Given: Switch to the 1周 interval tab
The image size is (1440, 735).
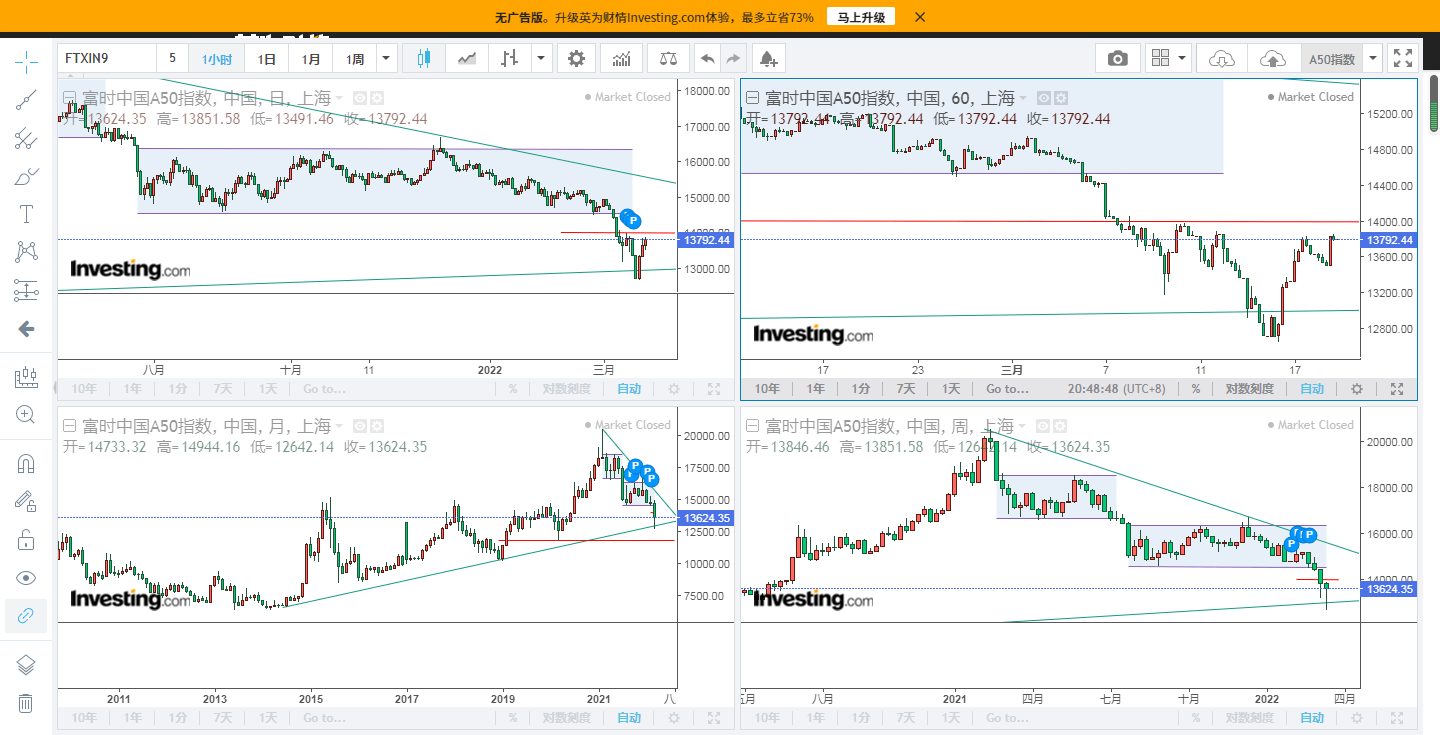Looking at the screenshot, I should [355, 59].
